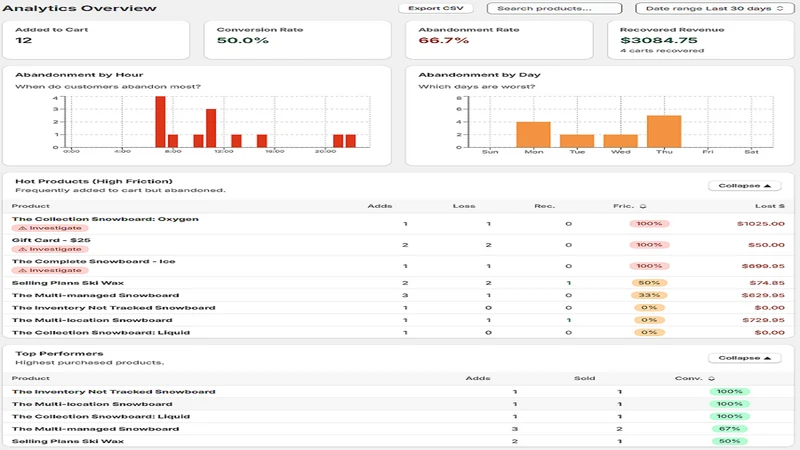Viewport: 800px width, 450px height.
Task: Open Selling Plans Ski Wax in Top Performers
Action: click(398, 441)
